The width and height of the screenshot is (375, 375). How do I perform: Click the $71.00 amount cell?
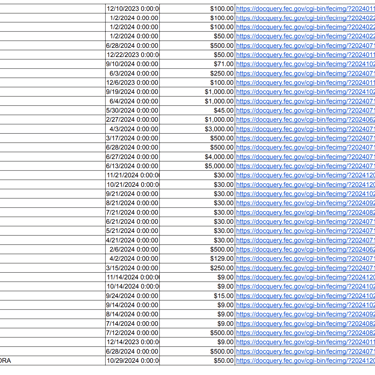(197, 64)
